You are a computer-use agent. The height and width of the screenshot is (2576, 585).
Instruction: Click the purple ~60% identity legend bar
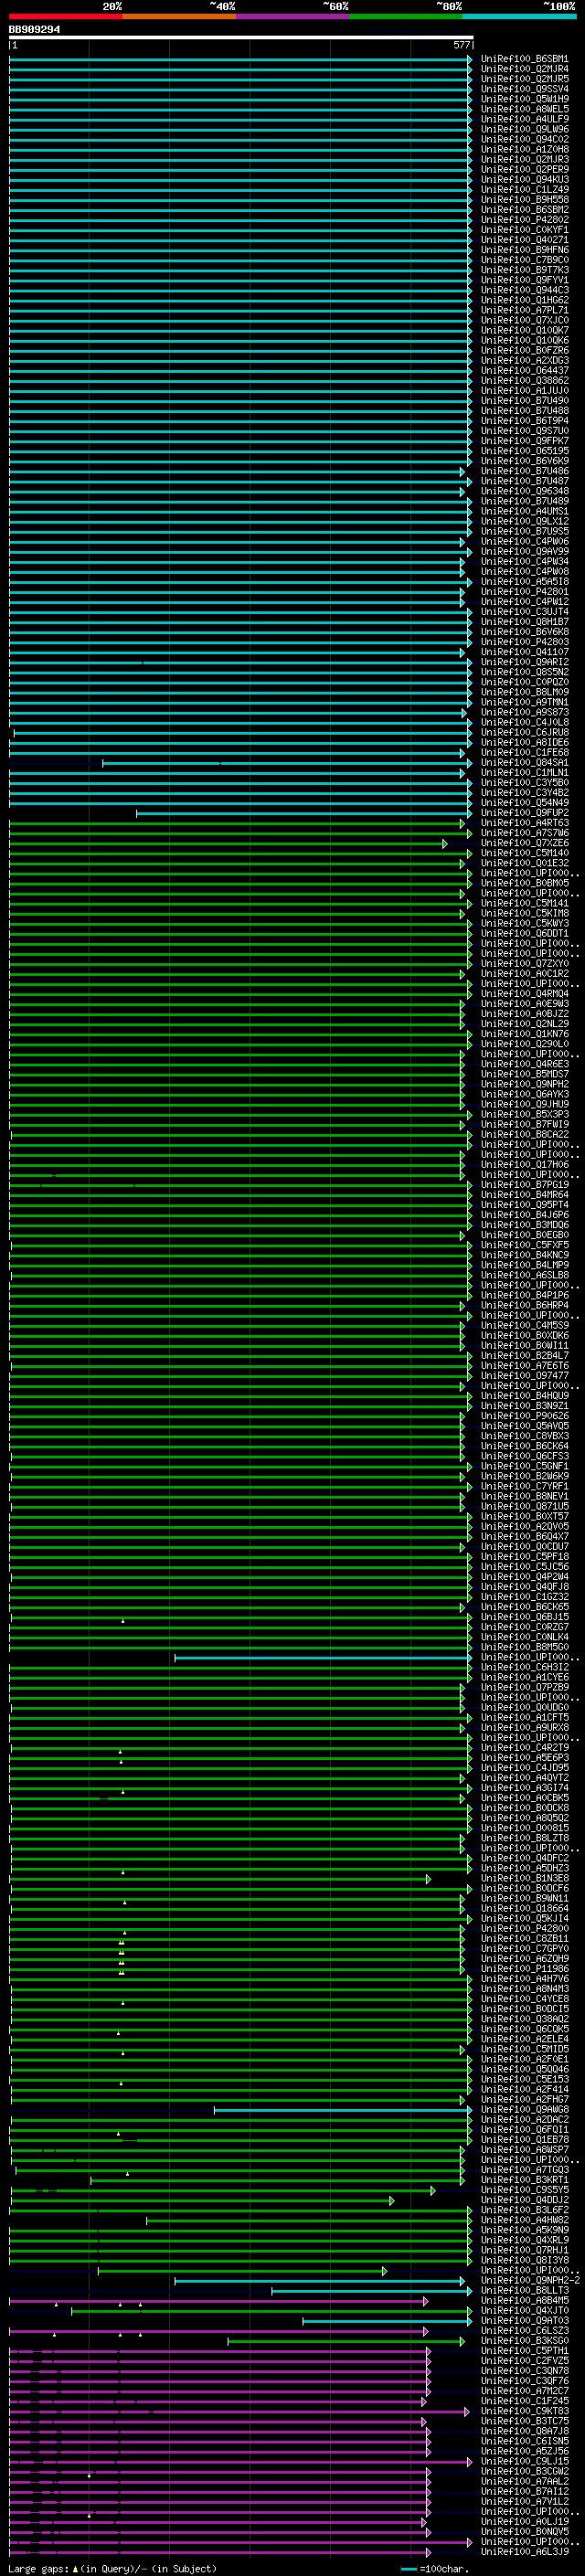coord(293,16)
